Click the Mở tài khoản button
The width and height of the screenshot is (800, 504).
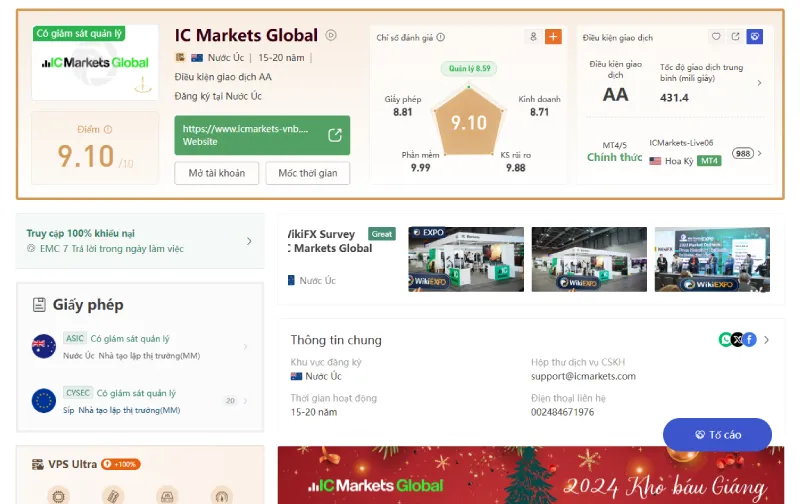click(x=216, y=173)
